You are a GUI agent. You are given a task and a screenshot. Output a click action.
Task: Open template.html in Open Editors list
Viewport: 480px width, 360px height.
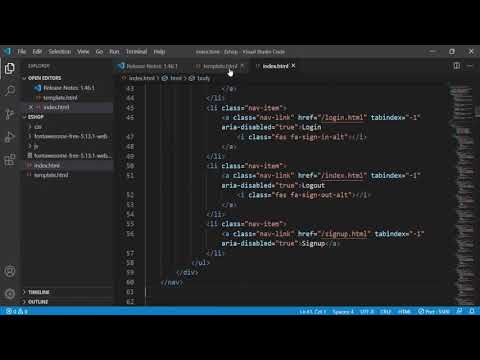(60, 98)
